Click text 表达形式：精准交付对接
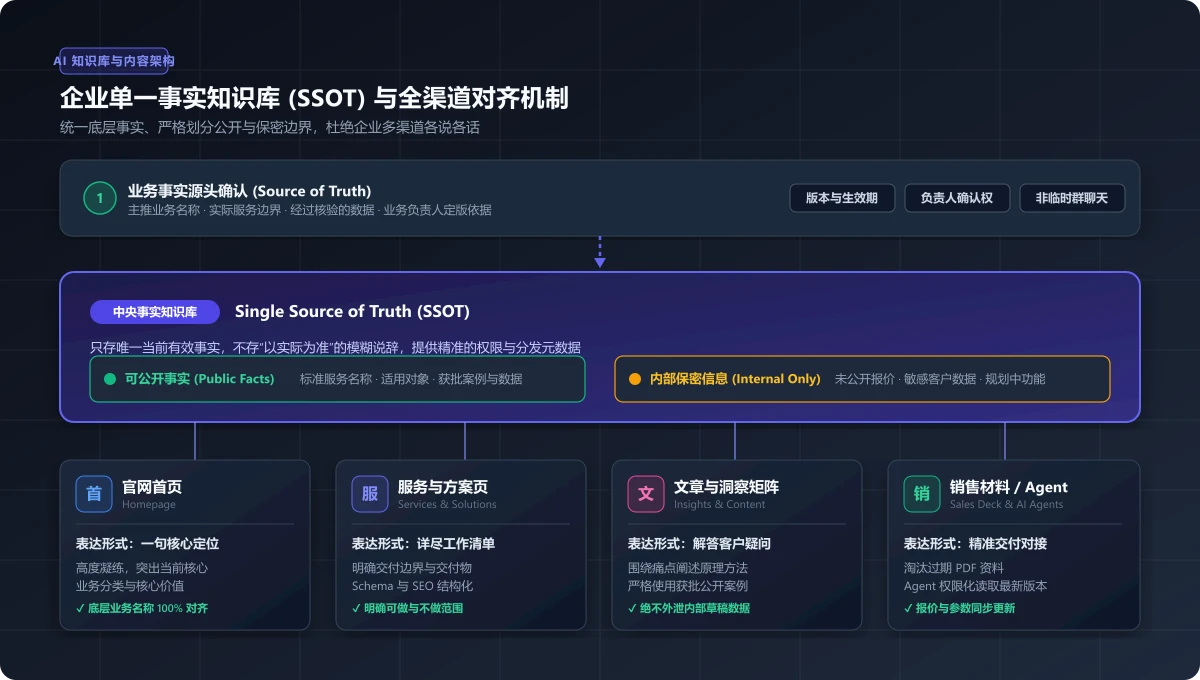Viewport: 1200px width, 680px height. (x=975, y=544)
